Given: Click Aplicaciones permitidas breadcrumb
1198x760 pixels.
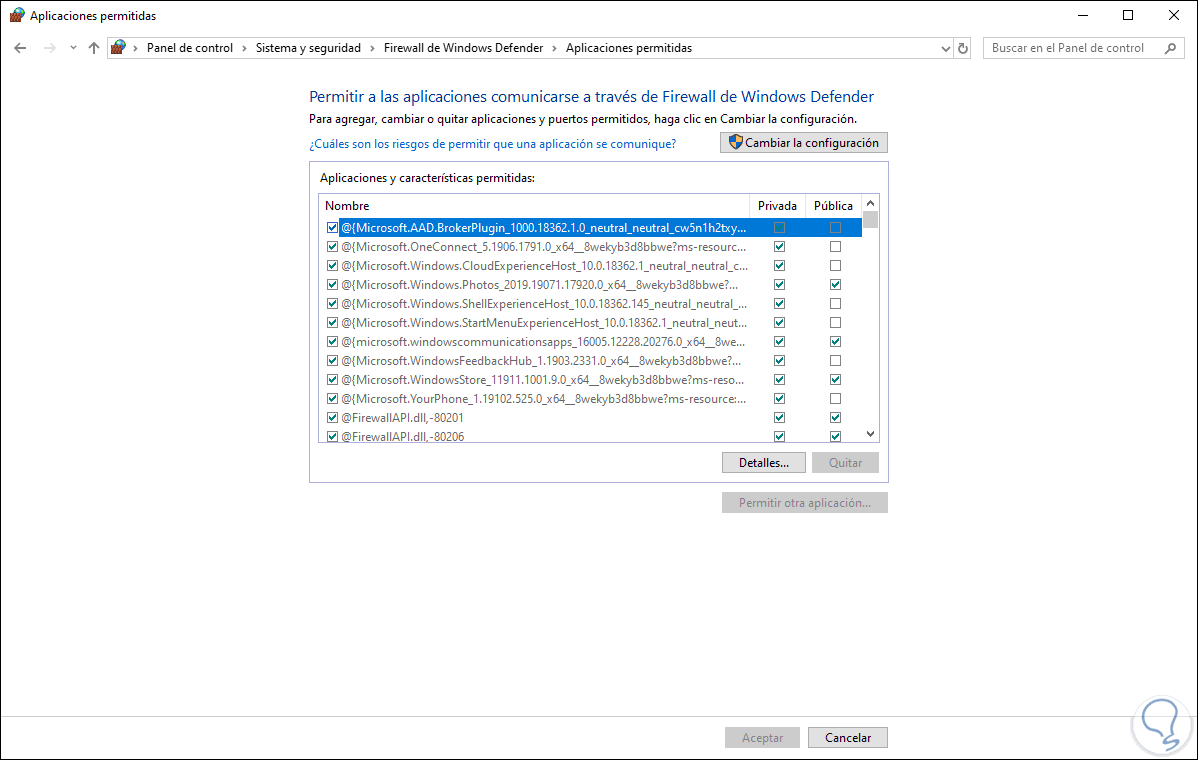Looking at the screenshot, I should click(629, 48).
